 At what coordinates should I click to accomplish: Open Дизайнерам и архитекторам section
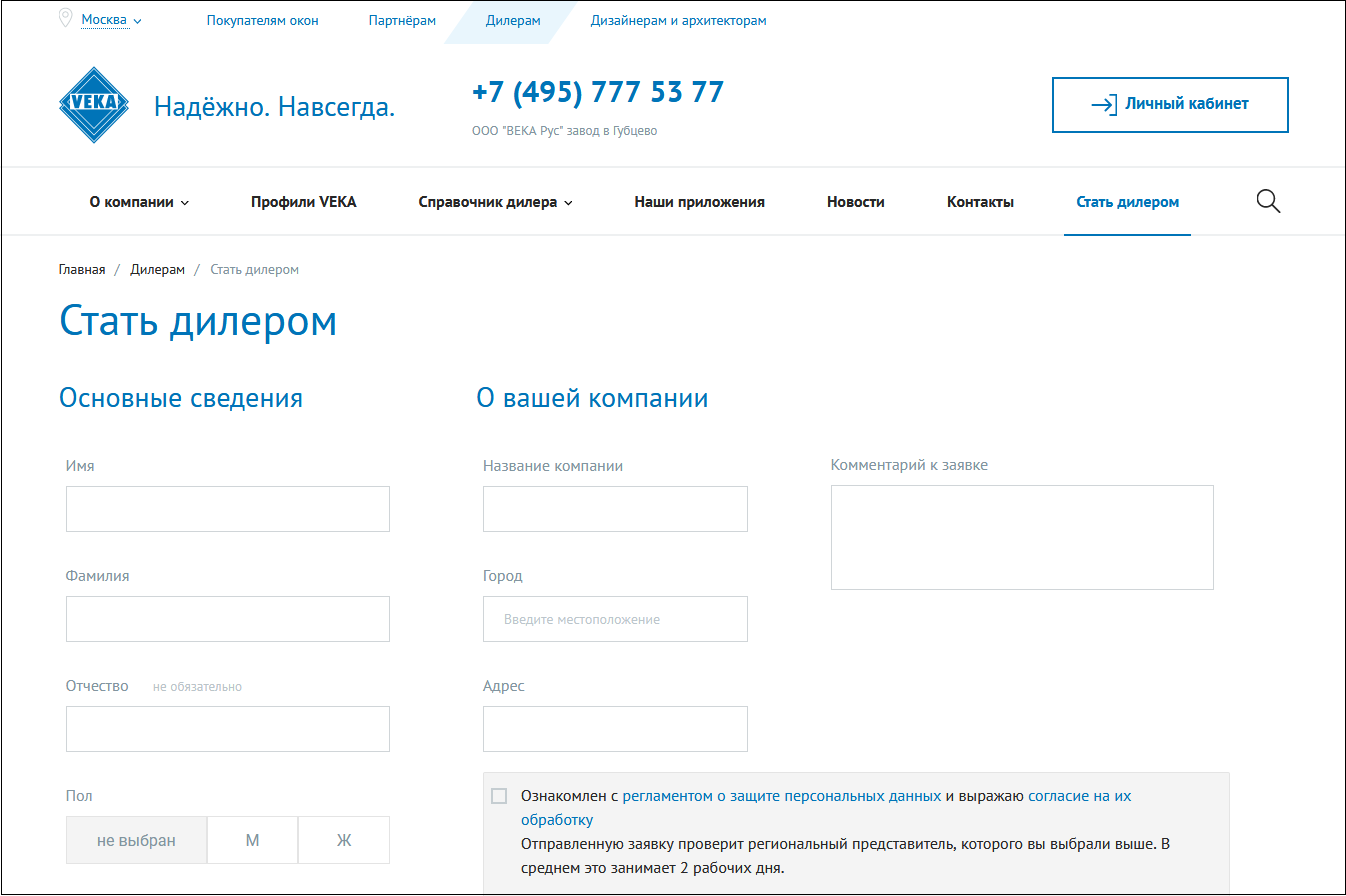click(x=678, y=20)
